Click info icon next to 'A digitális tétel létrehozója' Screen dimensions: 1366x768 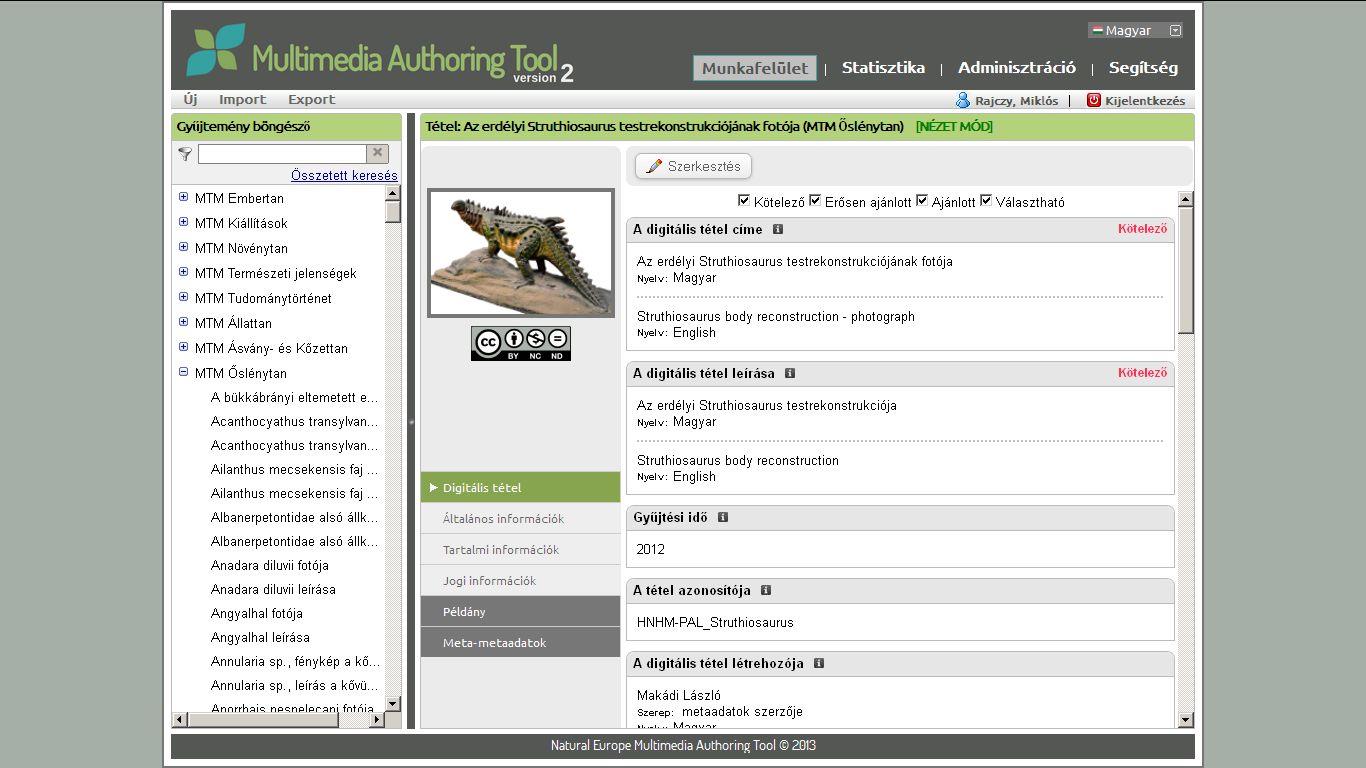point(819,663)
